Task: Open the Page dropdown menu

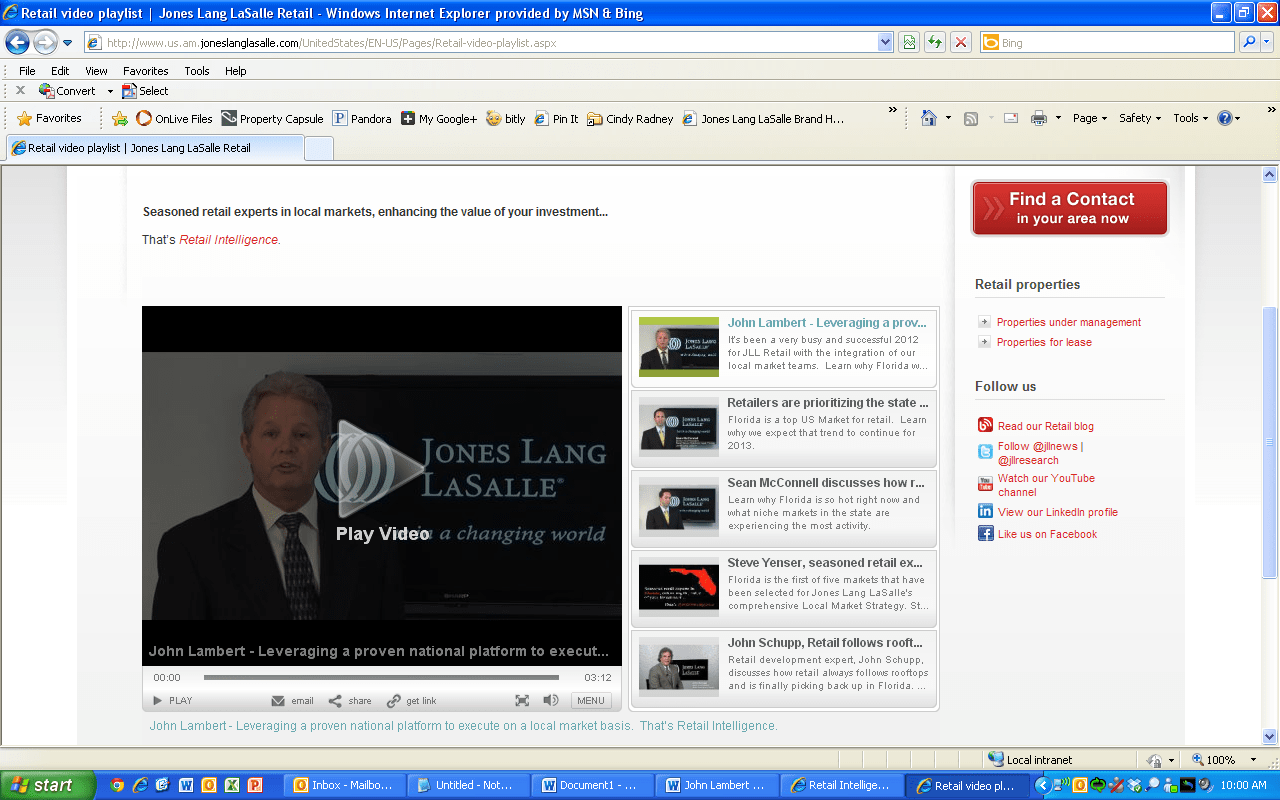Action: 1090,118
